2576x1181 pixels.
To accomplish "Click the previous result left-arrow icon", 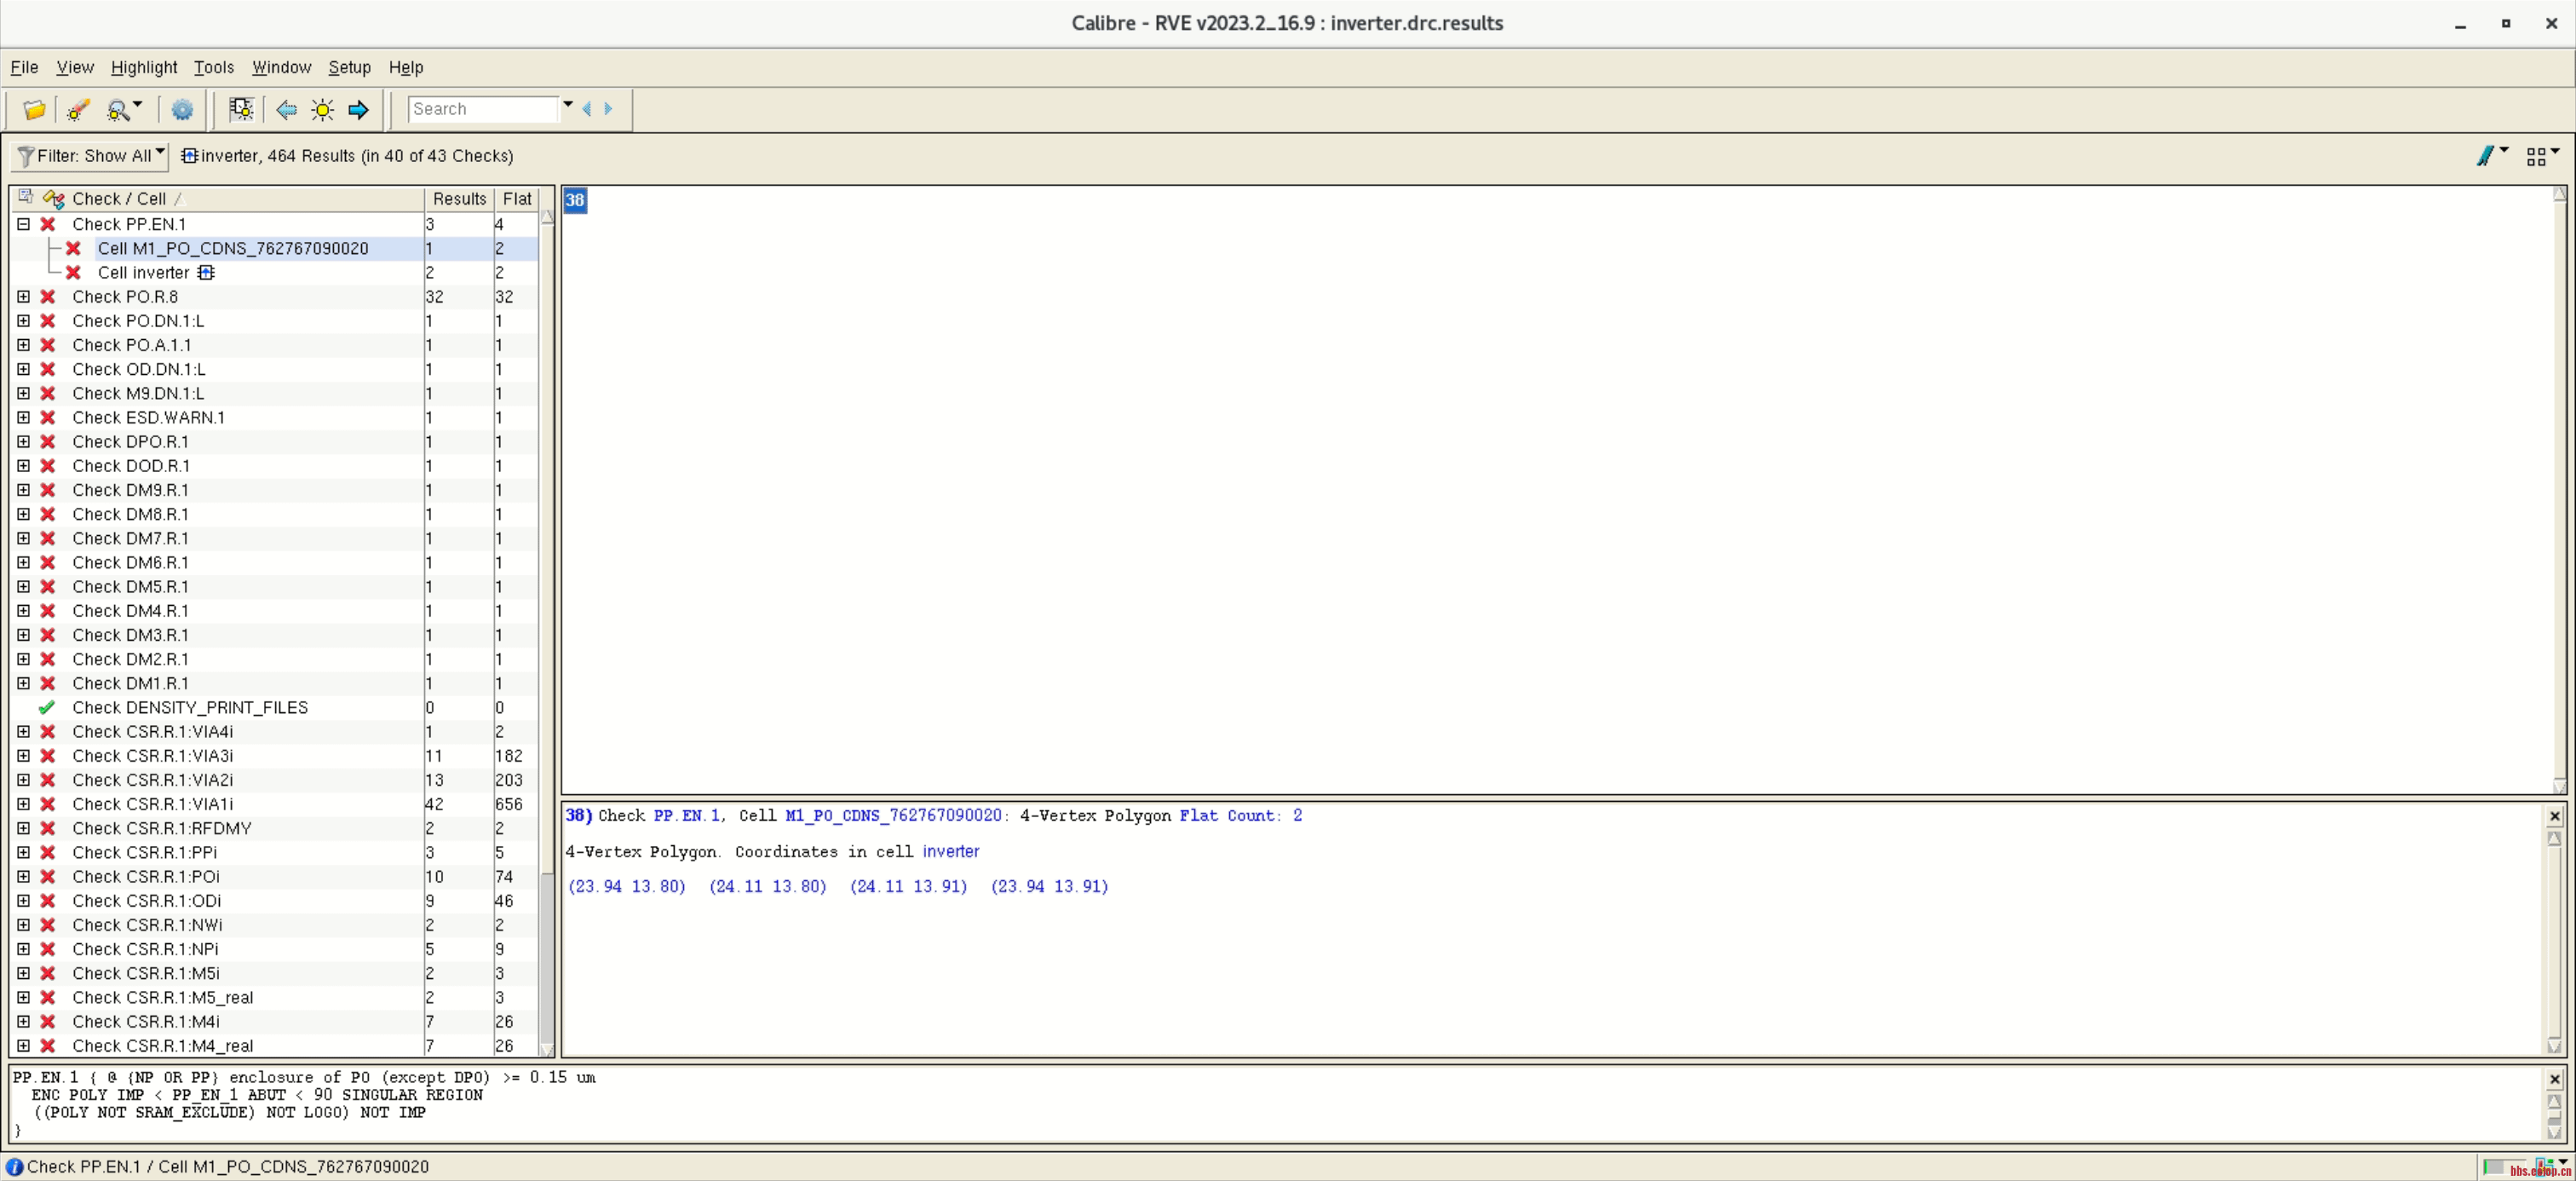I will (286, 109).
